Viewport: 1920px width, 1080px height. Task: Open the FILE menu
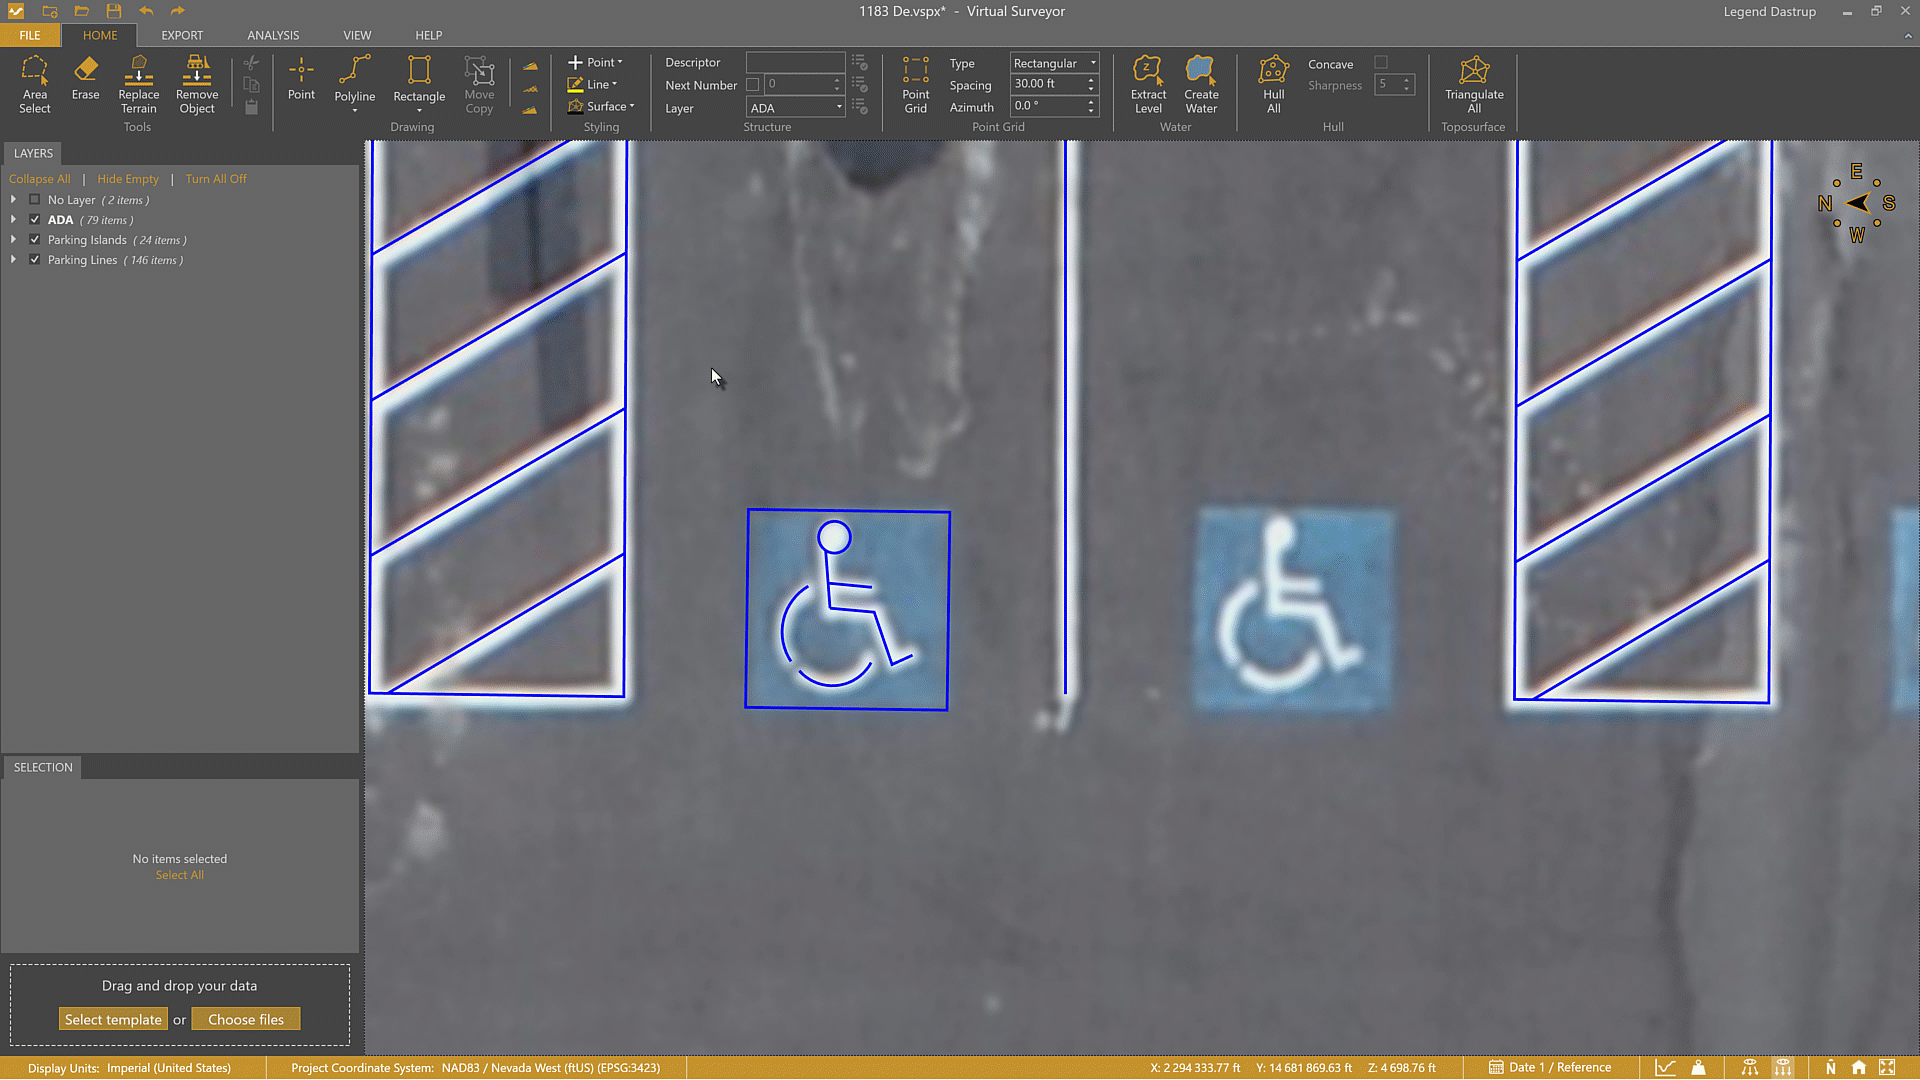tap(30, 35)
